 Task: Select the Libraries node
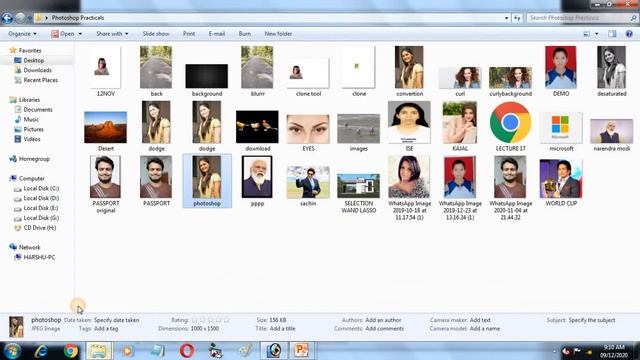tap(29, 100)
